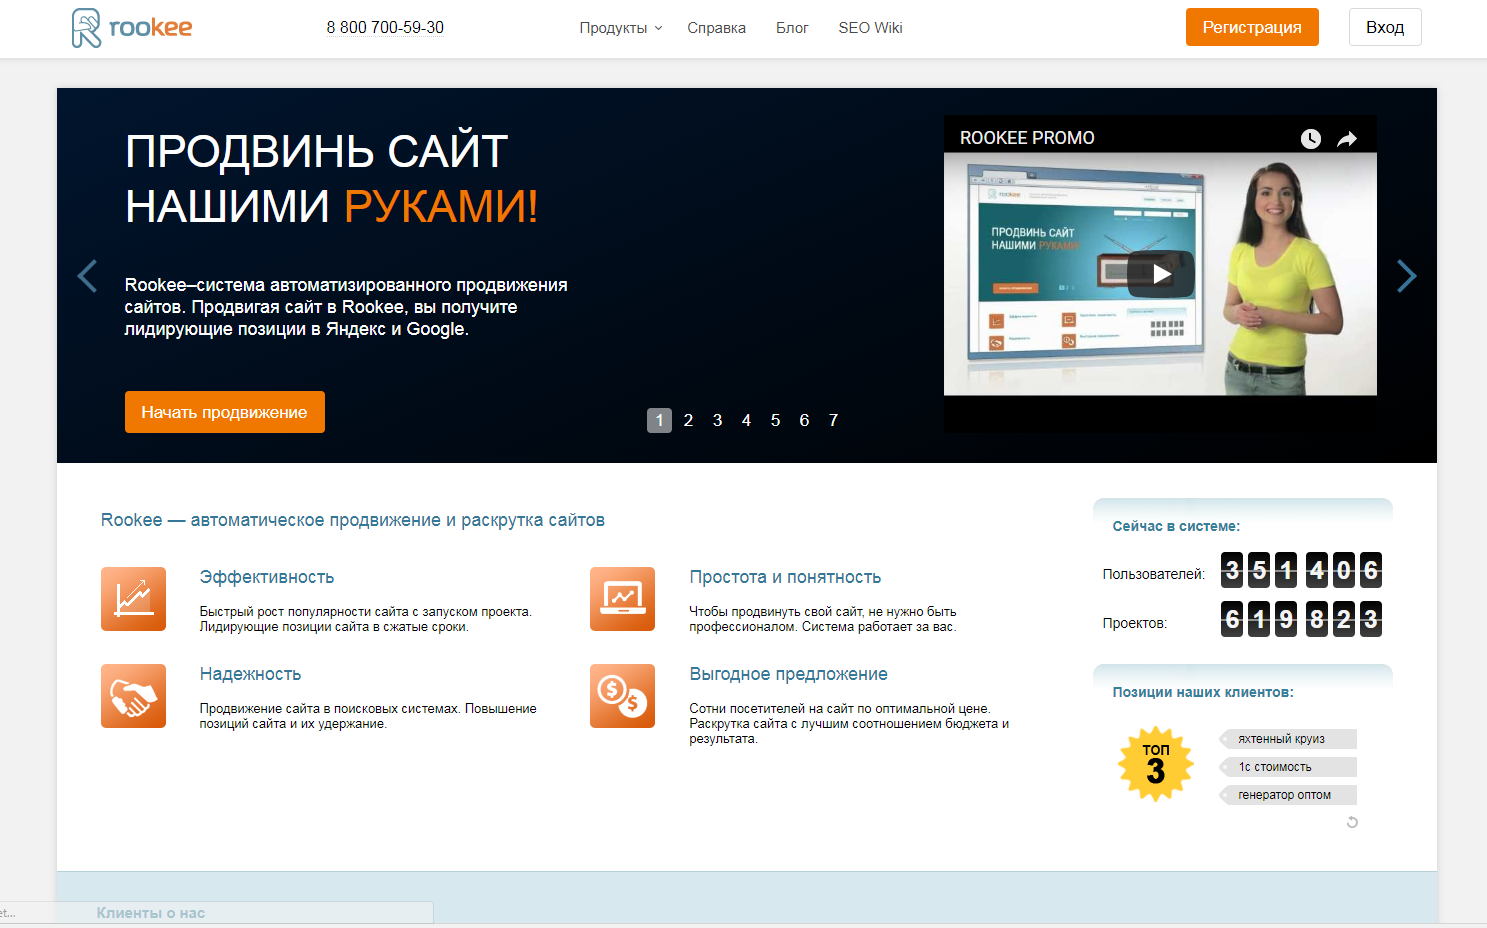Click the Простота и понятность monitor icon

622,599
